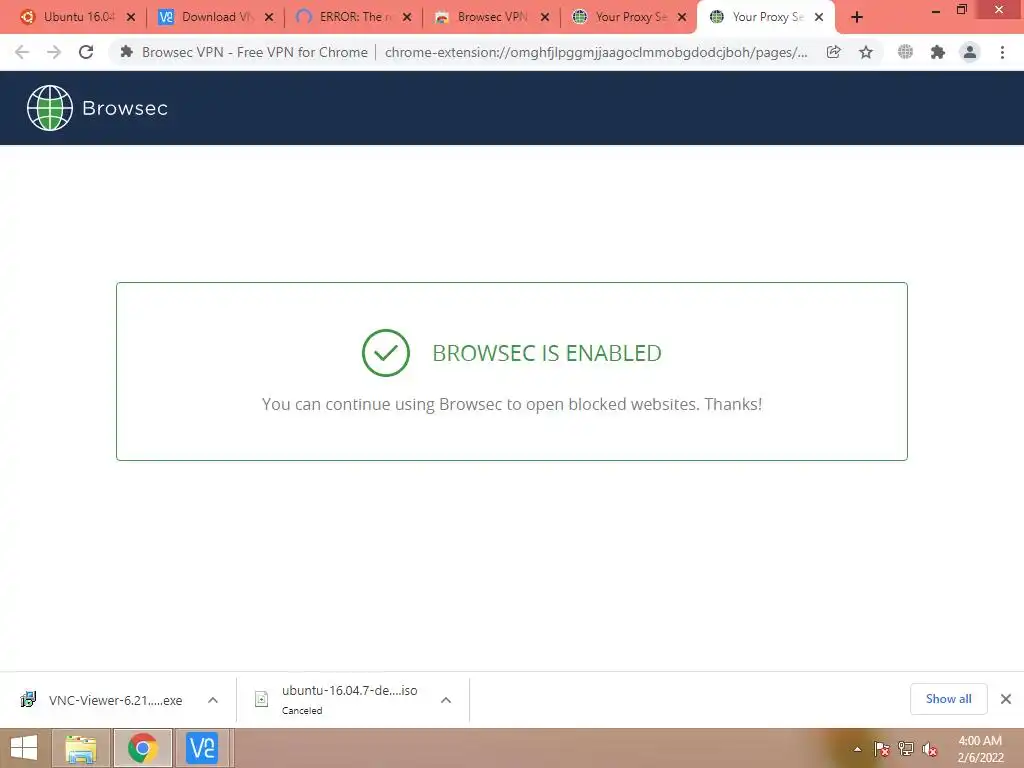Click the chrome-extension URL in address bar
1024x768 pixels.
tap(596, 52)
